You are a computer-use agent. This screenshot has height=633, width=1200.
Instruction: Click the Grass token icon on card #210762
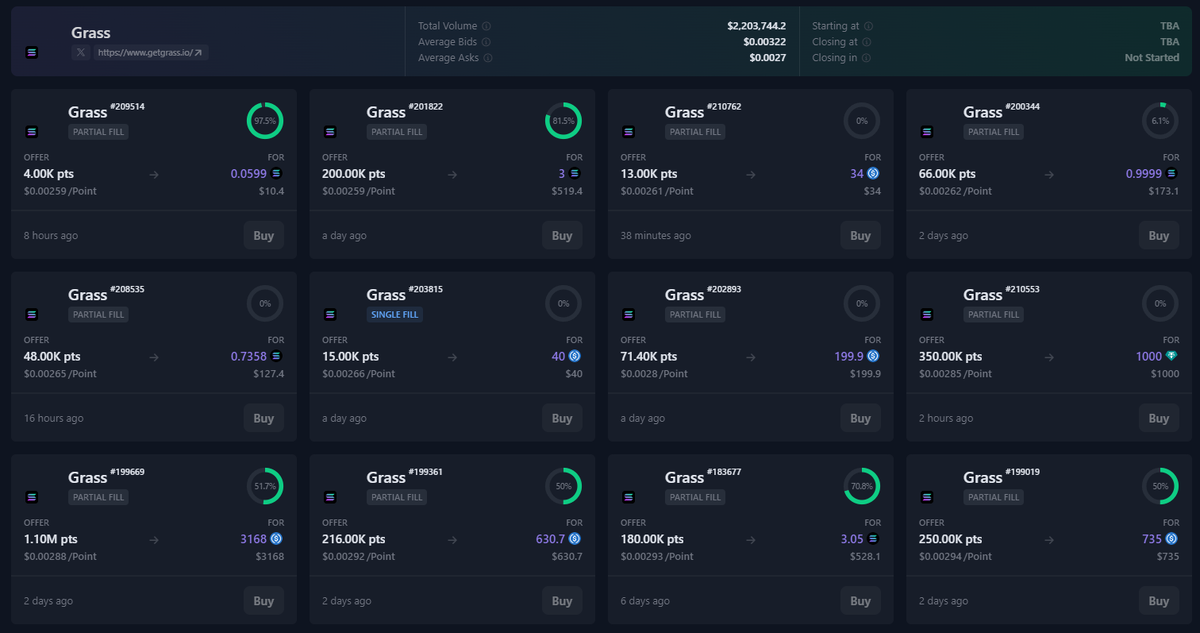628,131
